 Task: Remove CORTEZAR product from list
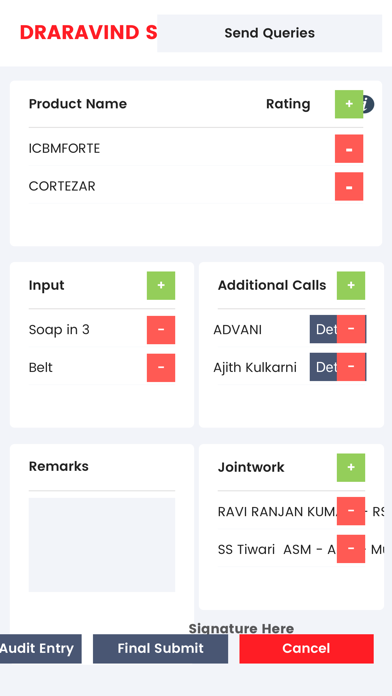[349, 186]
